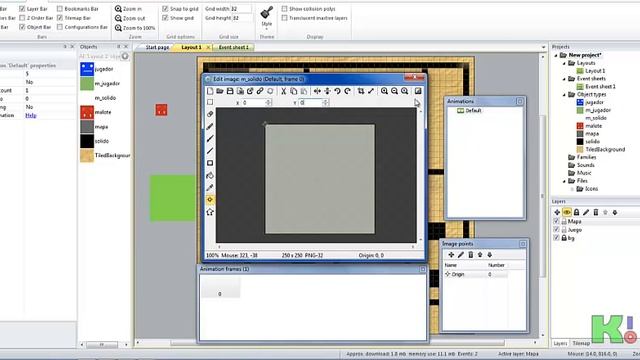The image size is (640, 360).
Task: Click in the Grid height field
Action: coord(242,18)
